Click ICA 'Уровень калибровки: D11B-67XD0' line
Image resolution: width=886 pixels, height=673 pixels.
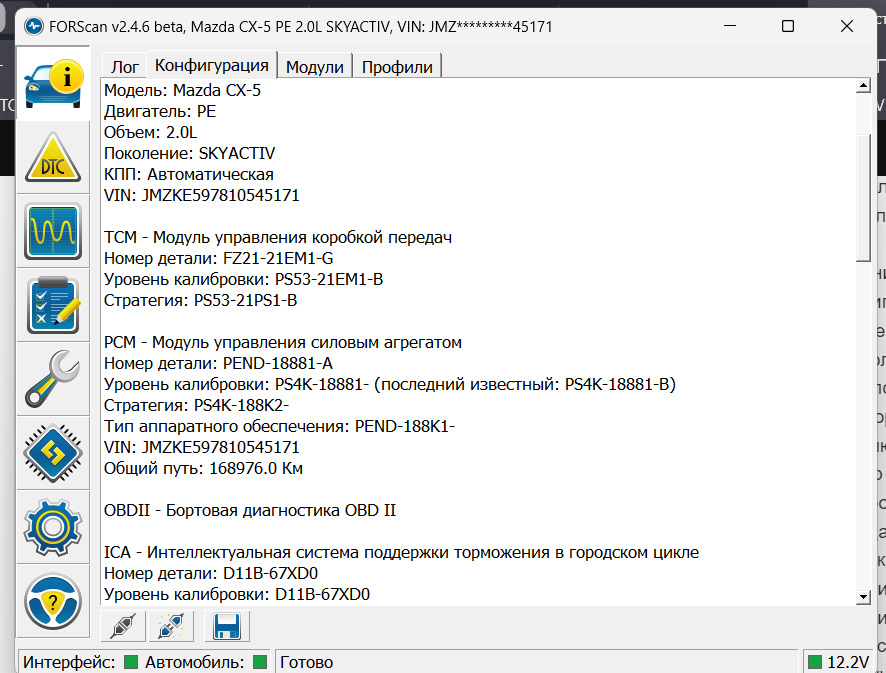tap(237, 594)
